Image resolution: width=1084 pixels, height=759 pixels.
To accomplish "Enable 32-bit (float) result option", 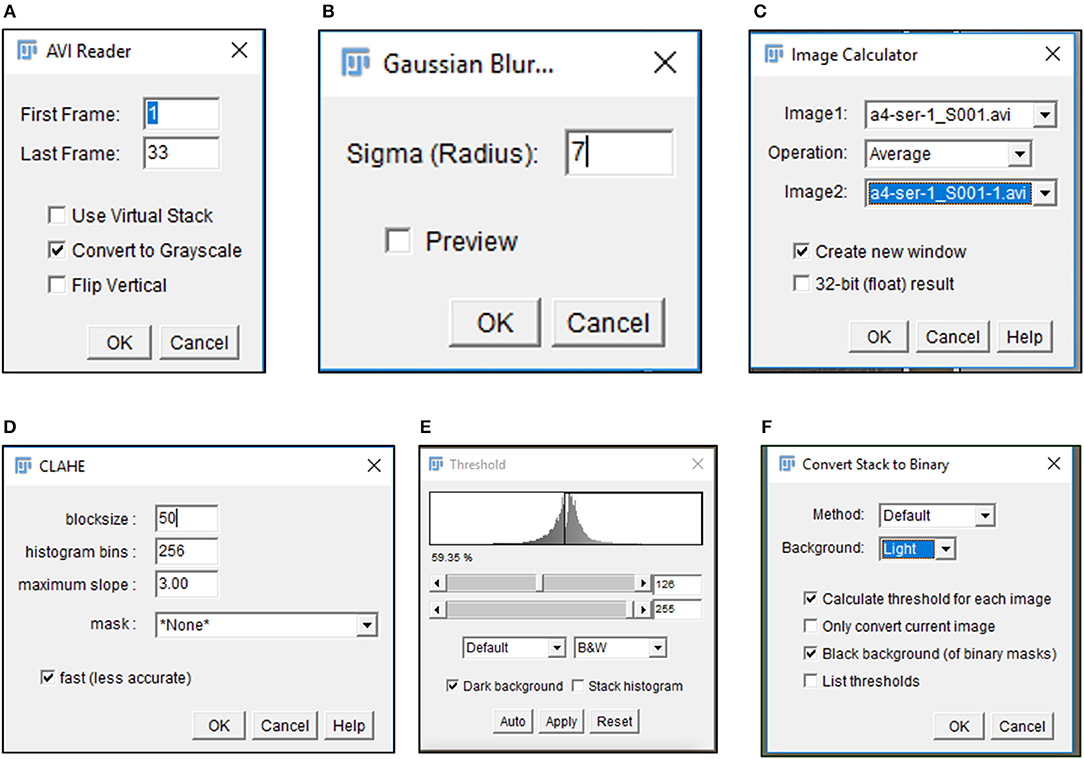I will coord(801,283).
